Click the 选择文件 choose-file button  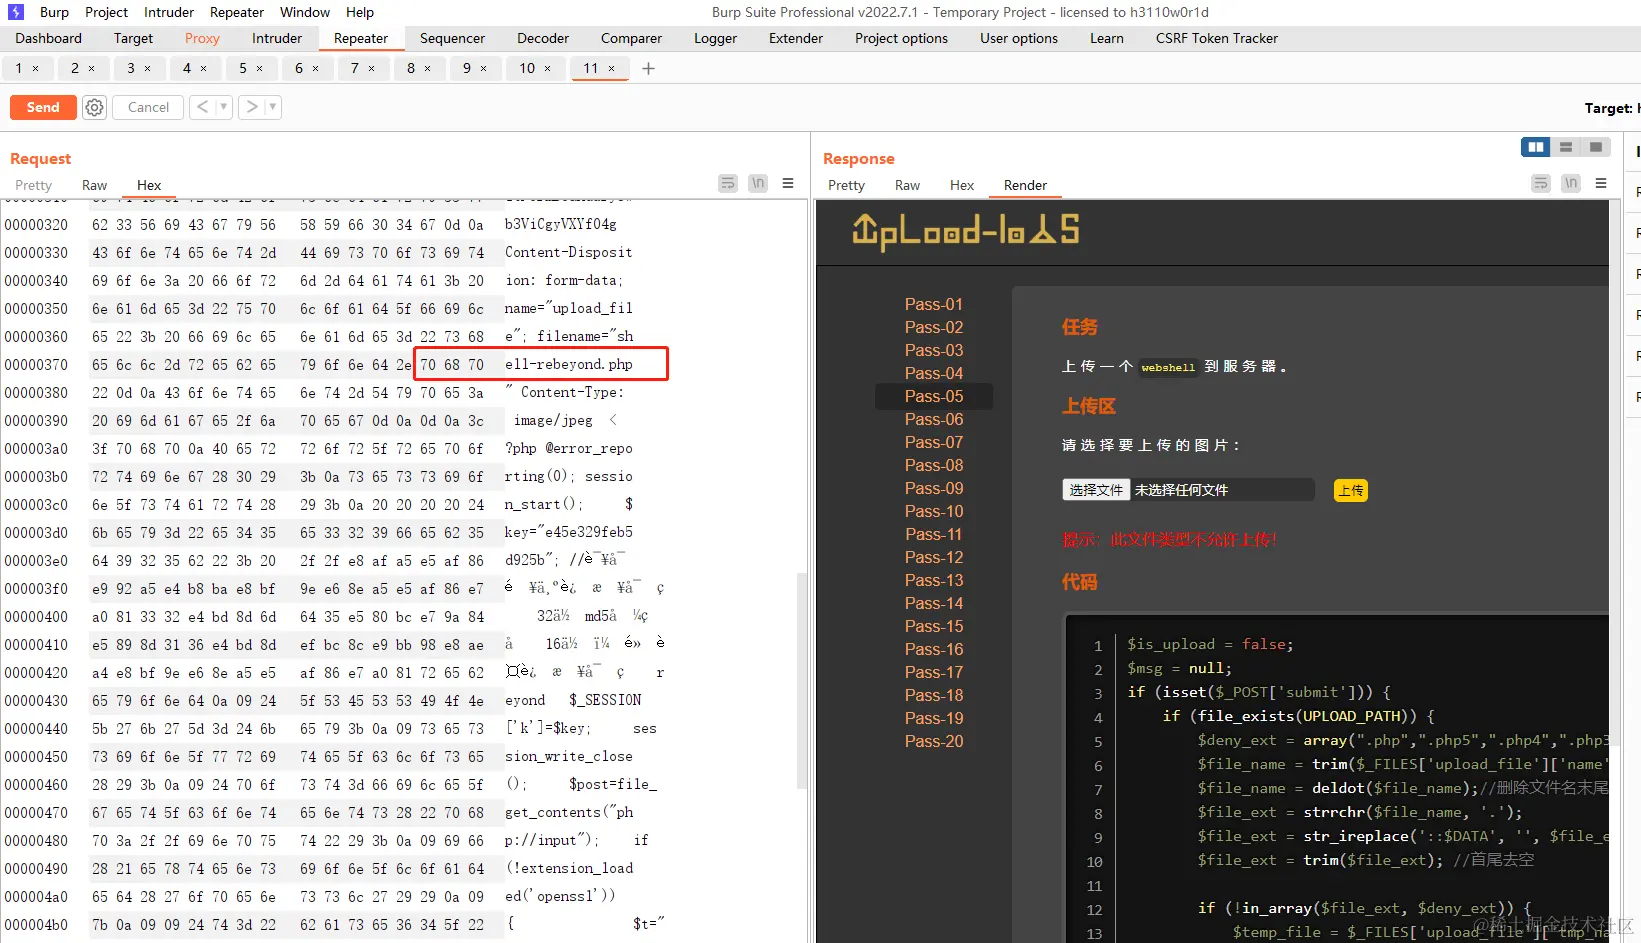1096,490
